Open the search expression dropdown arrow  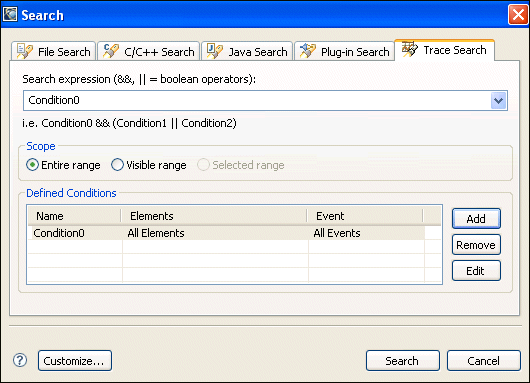tap(498, 100)
